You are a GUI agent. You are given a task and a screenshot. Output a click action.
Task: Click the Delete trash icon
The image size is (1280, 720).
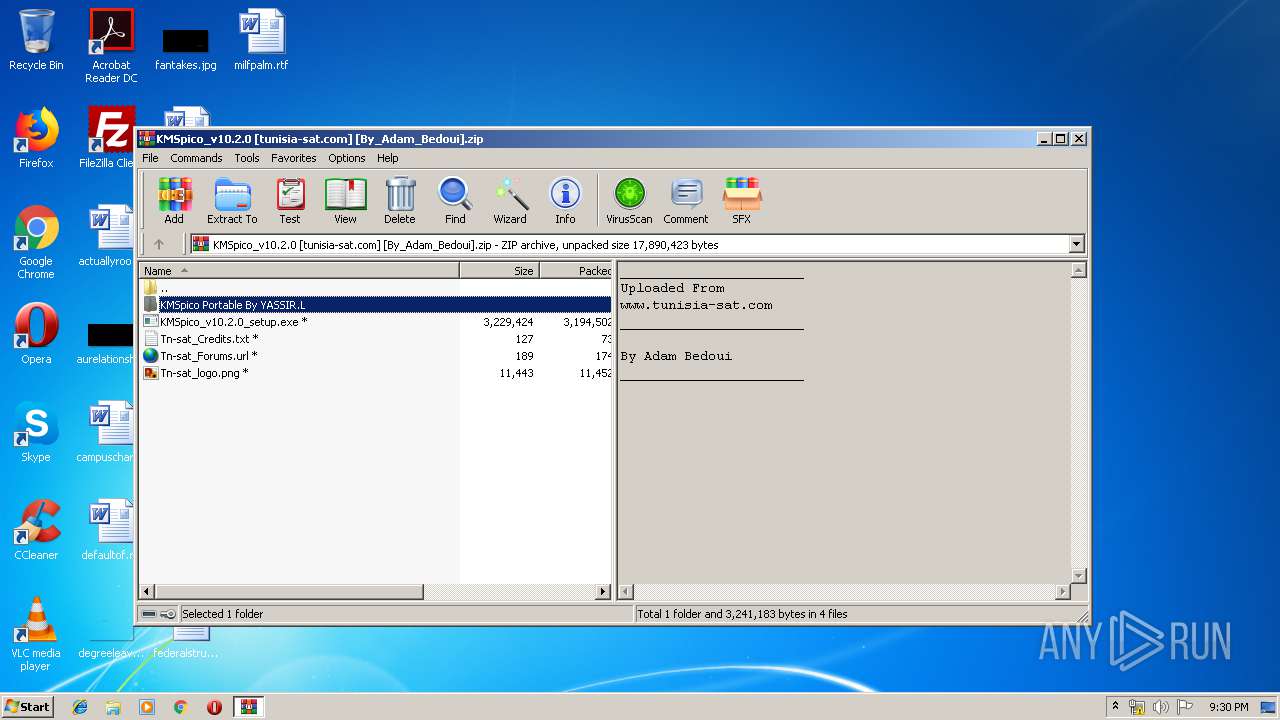click(x=400, y=201)
